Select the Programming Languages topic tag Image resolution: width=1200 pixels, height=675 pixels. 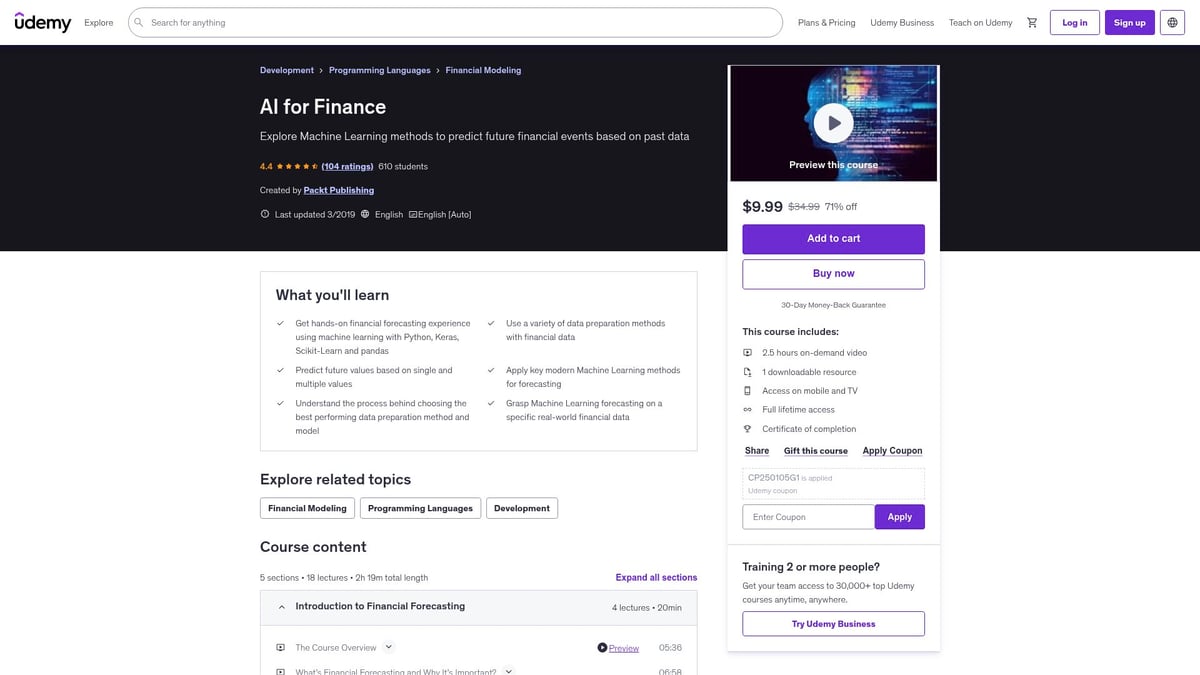[420, 508]
